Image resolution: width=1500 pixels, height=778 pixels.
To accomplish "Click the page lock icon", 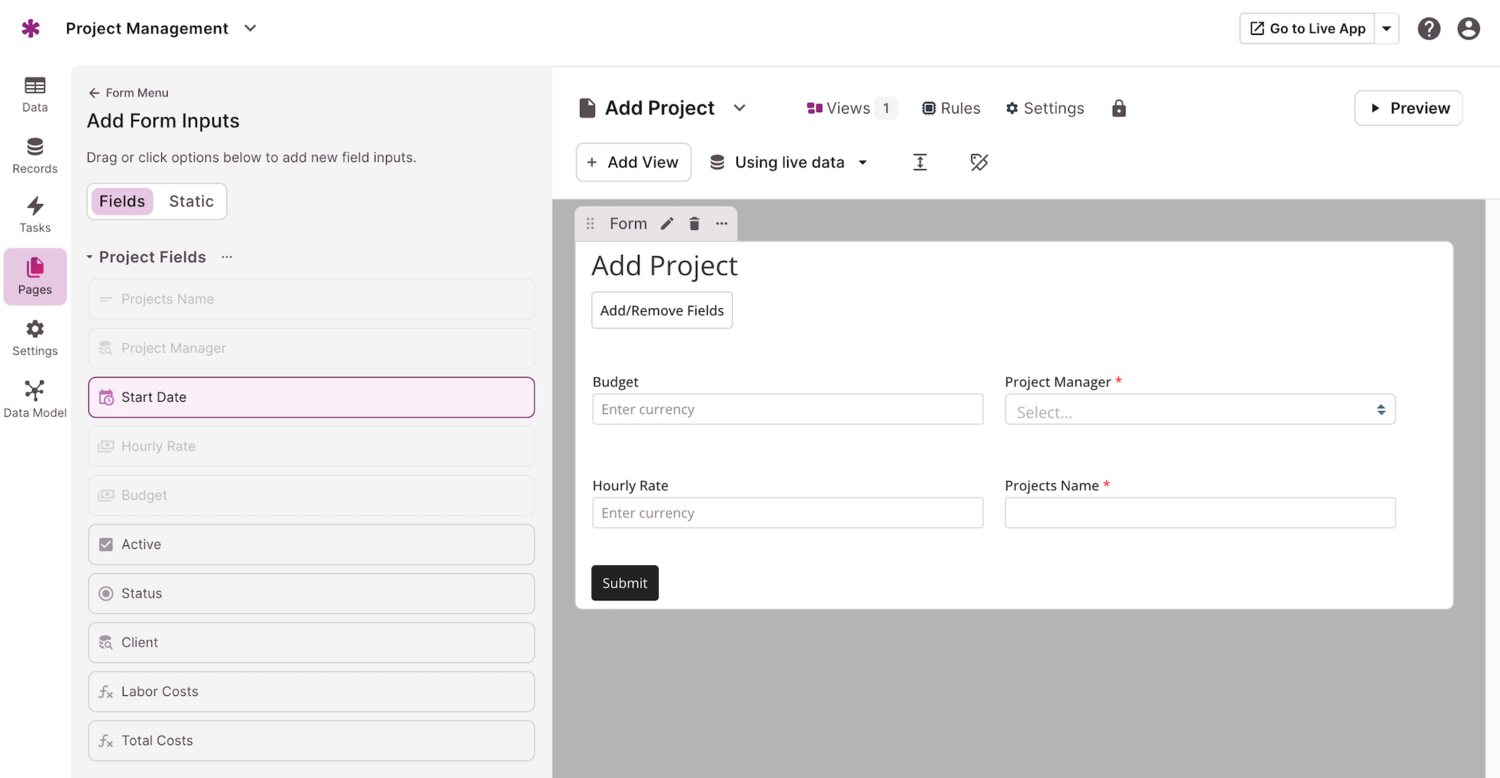I will pyautogui.click(x=1119, y=108).
